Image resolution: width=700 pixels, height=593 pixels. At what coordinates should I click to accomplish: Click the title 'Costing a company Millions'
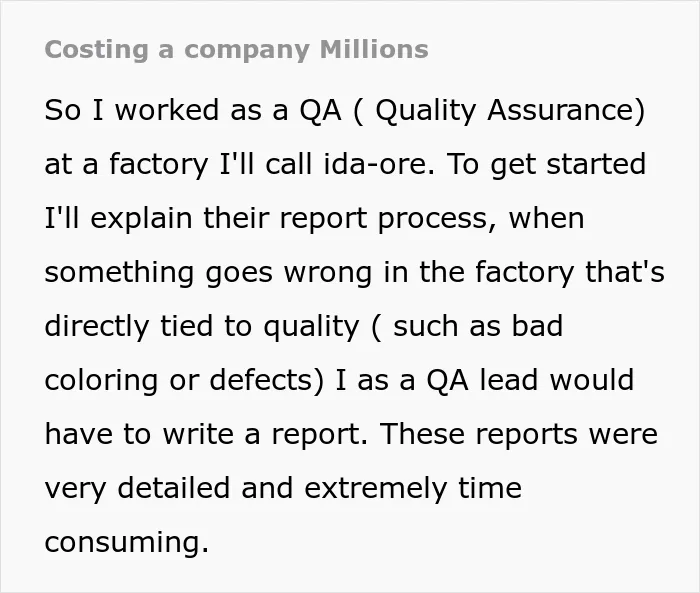pos(237,50)
